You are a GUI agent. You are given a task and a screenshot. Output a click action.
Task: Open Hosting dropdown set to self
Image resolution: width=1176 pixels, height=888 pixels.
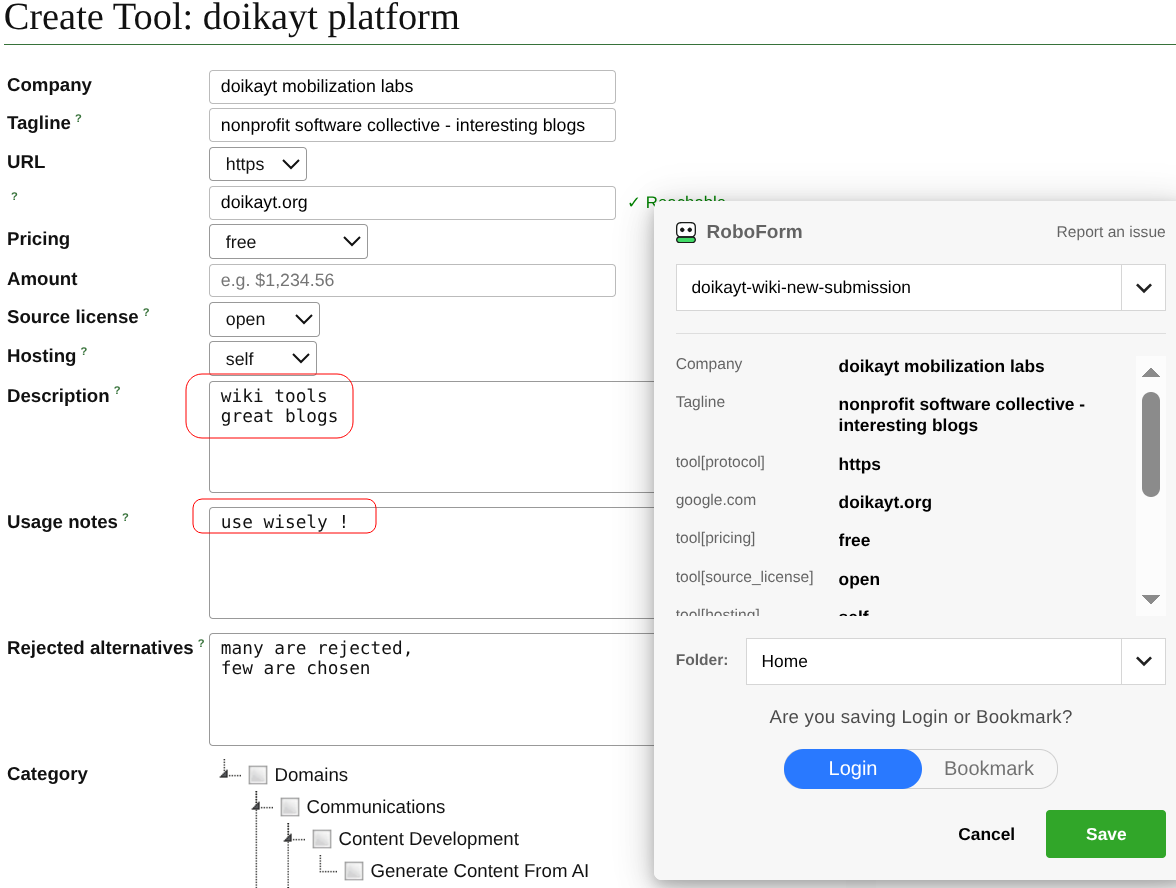coord(262,358)
